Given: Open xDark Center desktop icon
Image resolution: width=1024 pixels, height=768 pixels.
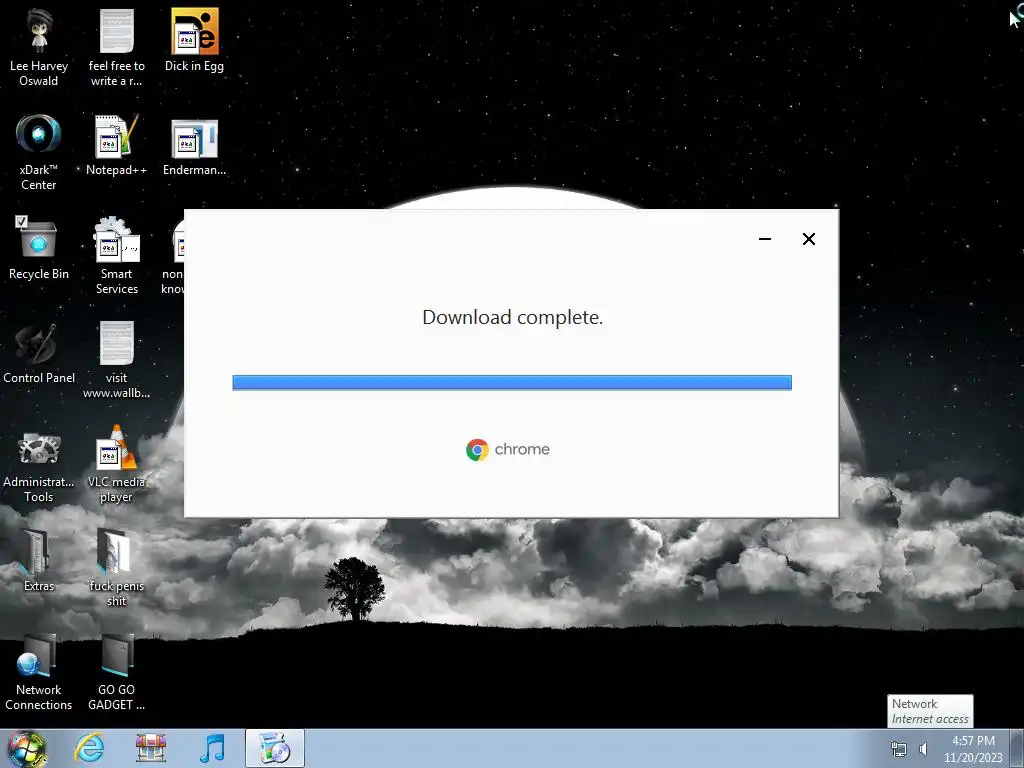Looking at the screenshot, I should [39, 152].
